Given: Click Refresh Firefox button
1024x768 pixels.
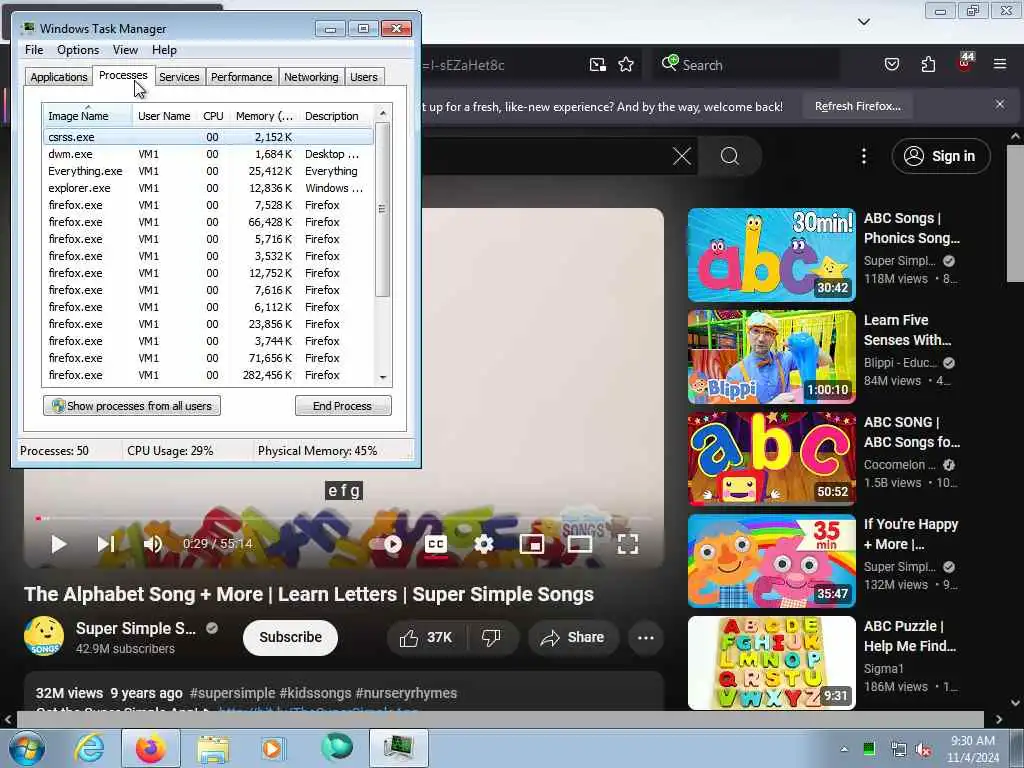Looking at the screenshot, I should (857, 106).
